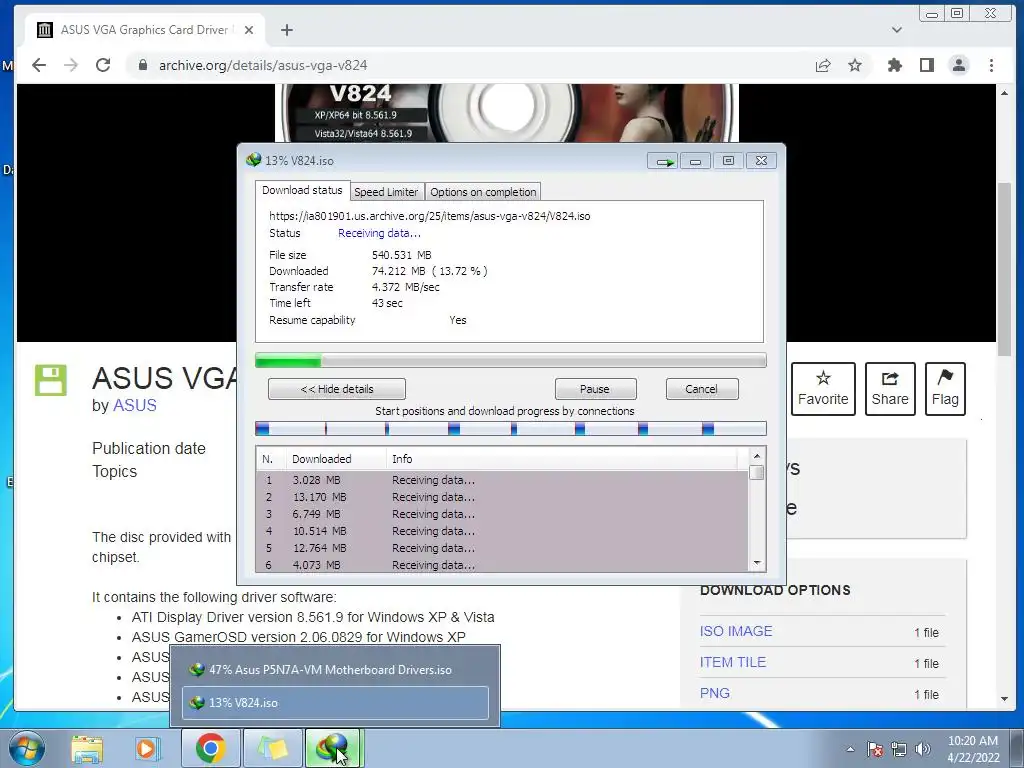The image size is (1024, 768).
Task: Click Chrome's forward arrow
Action: pyautogui.click(x=71, y=65)
